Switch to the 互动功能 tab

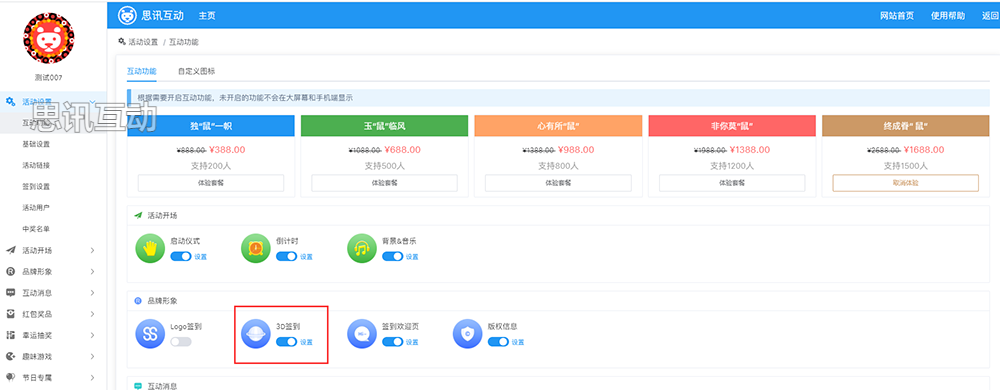pos(142,71)
